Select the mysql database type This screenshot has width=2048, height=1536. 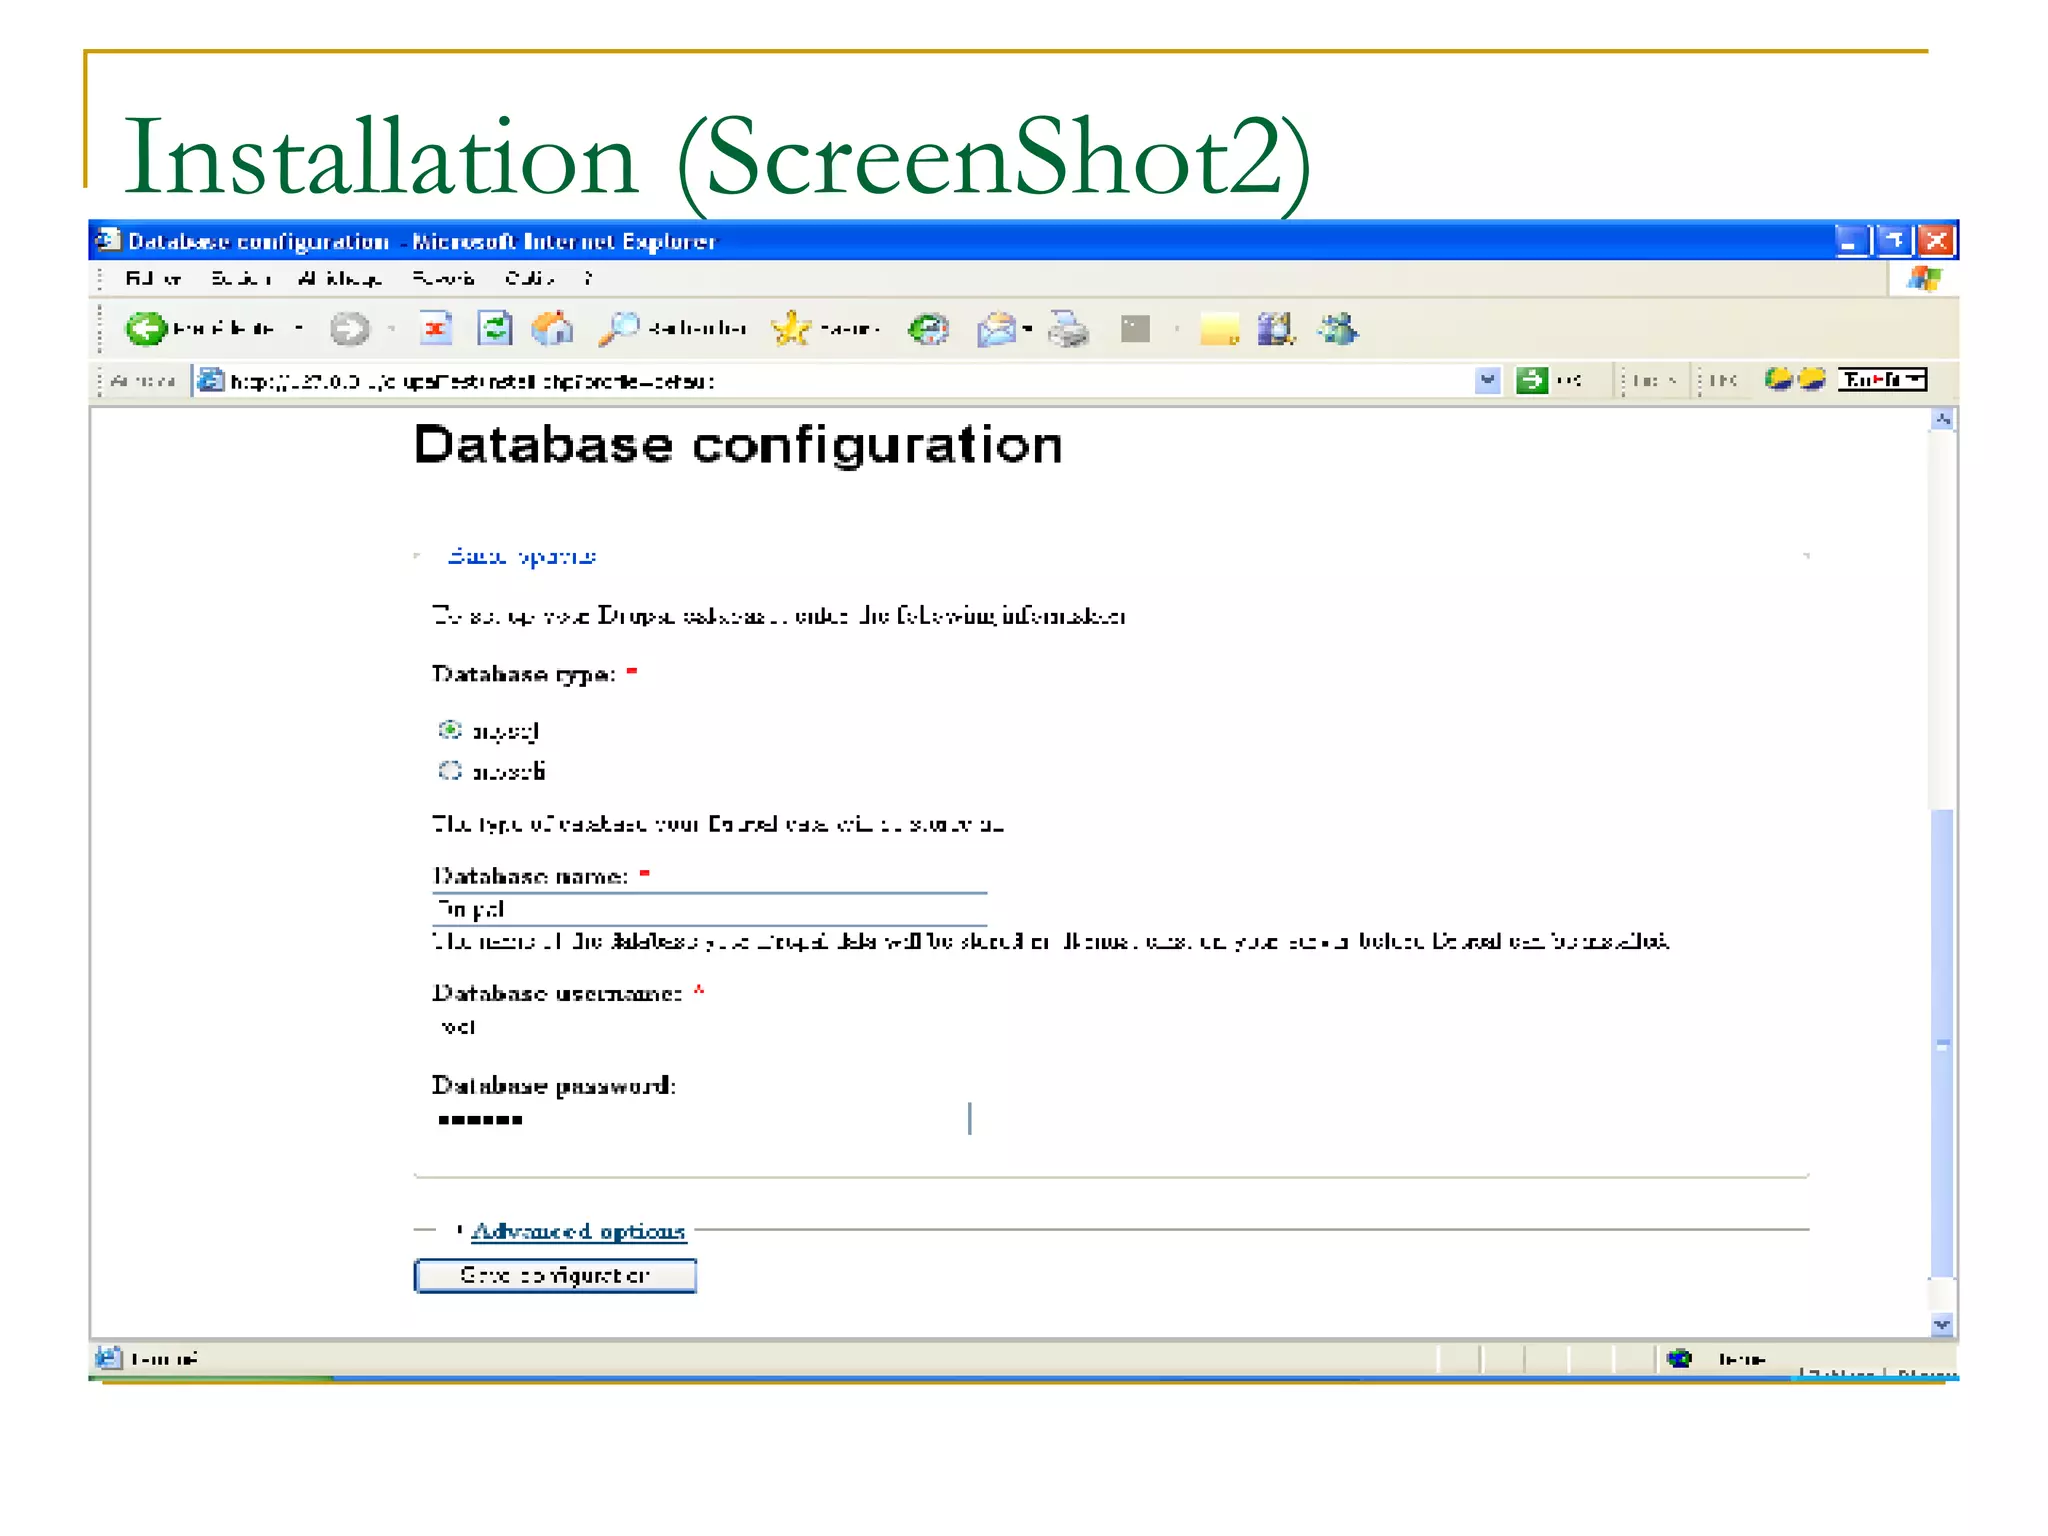[450, 730]
